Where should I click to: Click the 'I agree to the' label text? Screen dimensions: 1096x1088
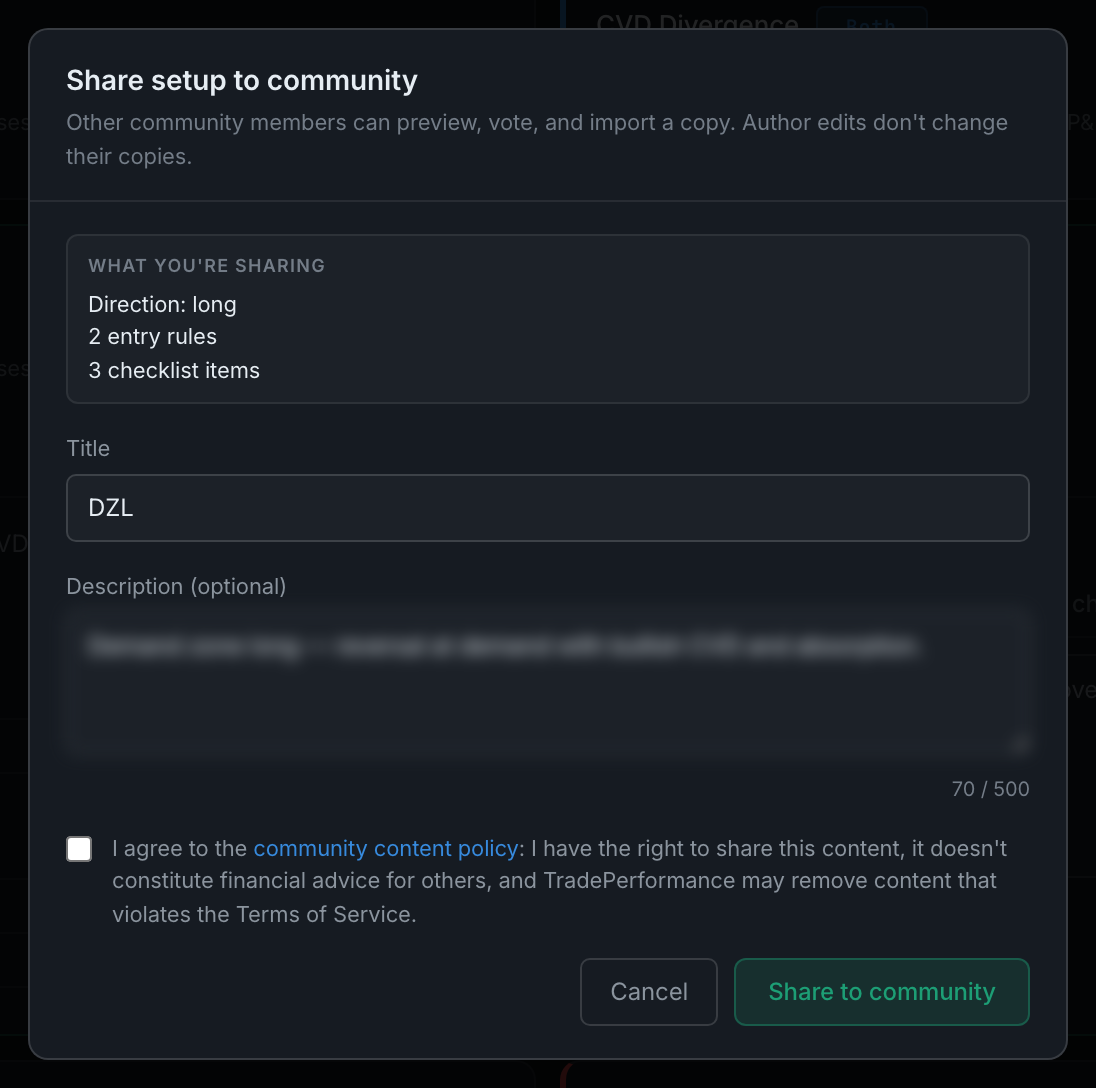tap(180, 848)
